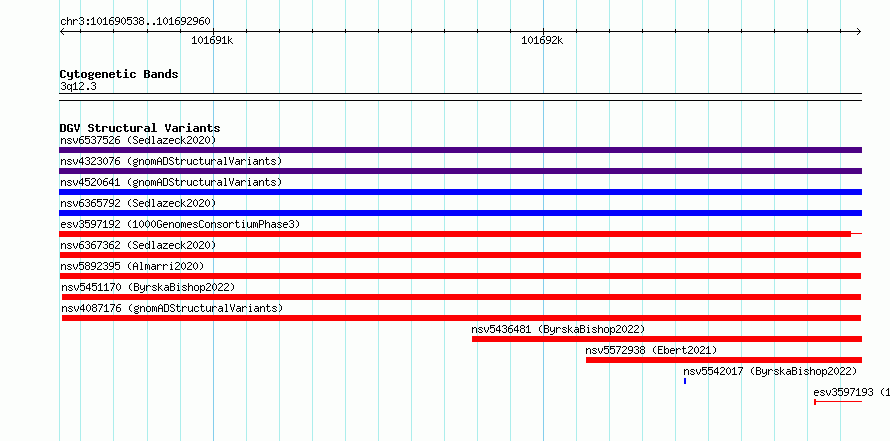This screenshot has height=441, width=890.
Task: Click the 101691k ruler label
Action: click(212, 40)
